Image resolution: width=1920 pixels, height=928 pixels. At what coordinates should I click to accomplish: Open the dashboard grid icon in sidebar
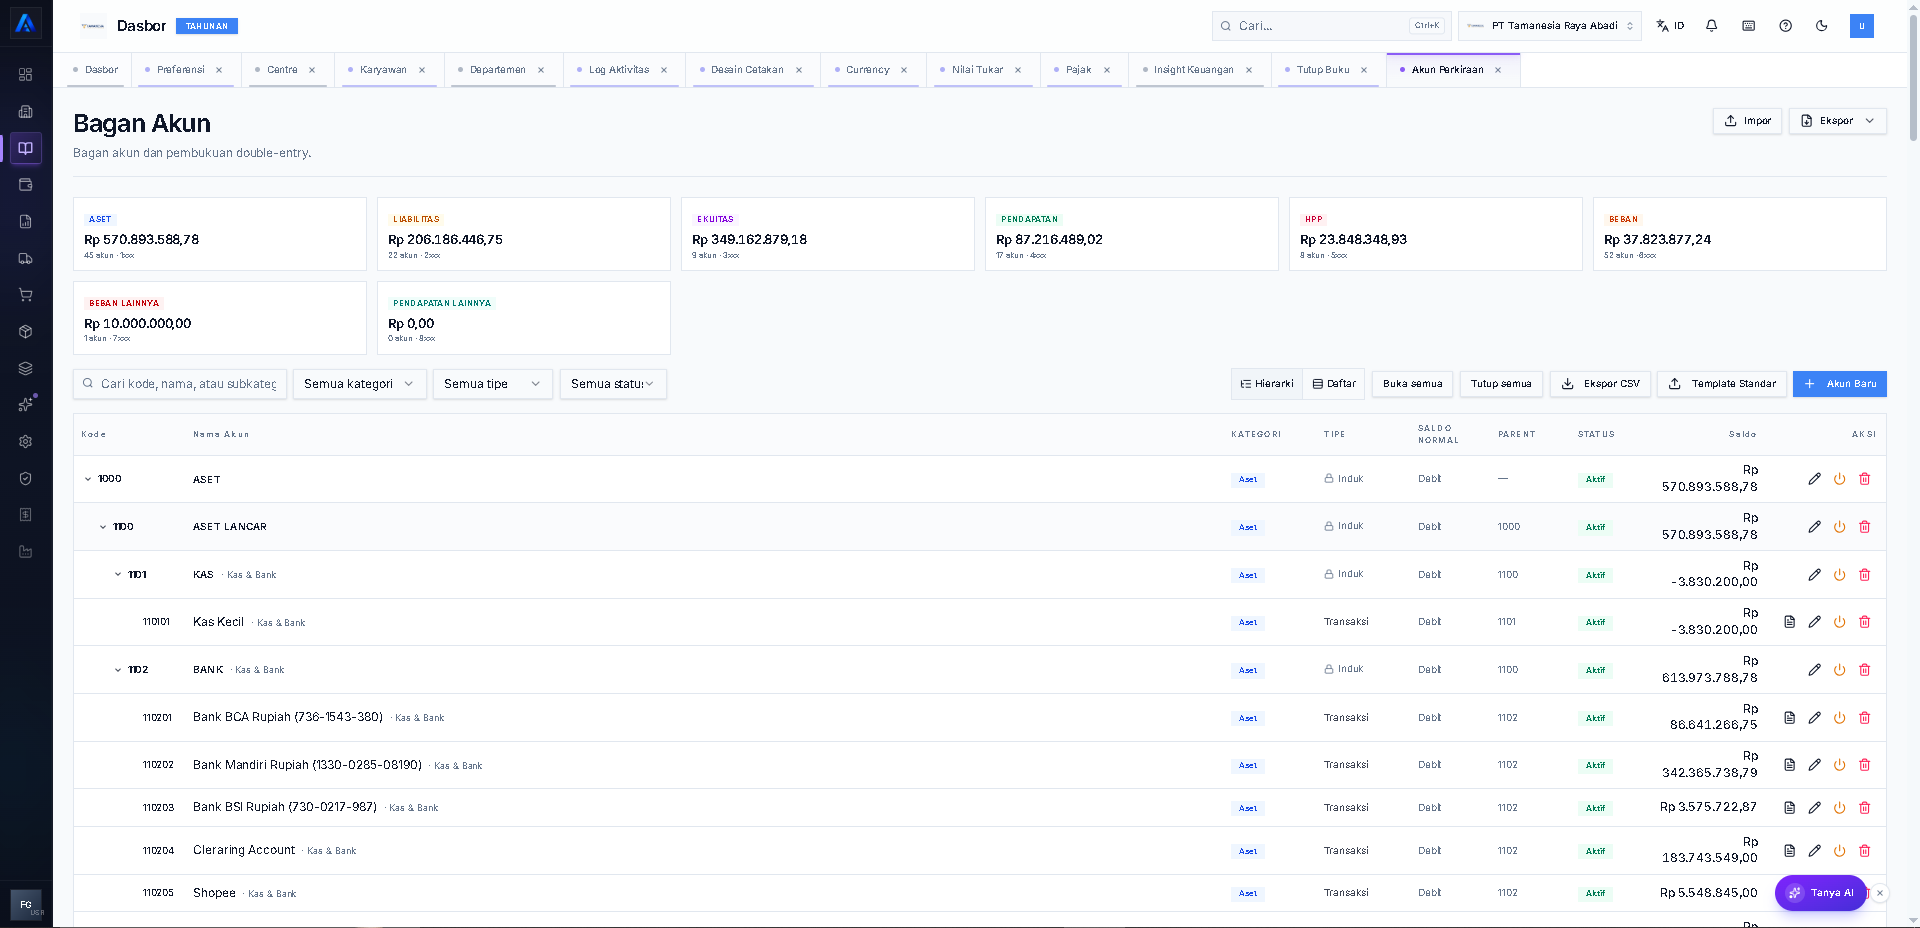coord(26,75)
